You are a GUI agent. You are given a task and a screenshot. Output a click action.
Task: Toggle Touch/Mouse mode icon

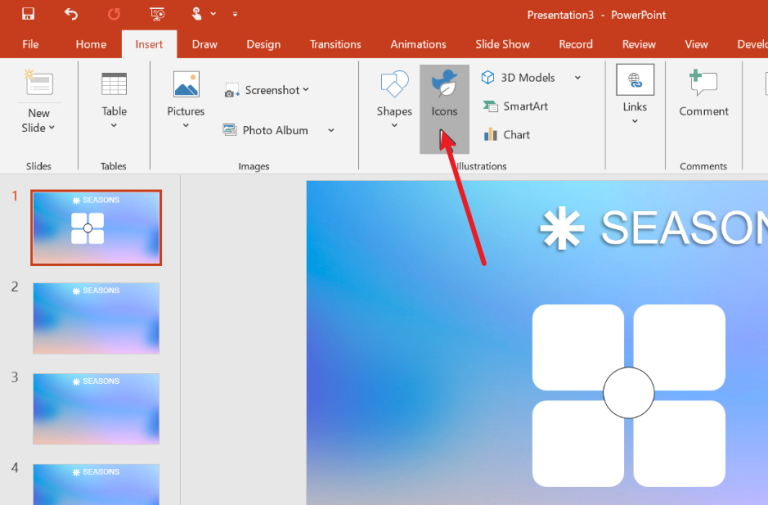click(x=196, y=14)
